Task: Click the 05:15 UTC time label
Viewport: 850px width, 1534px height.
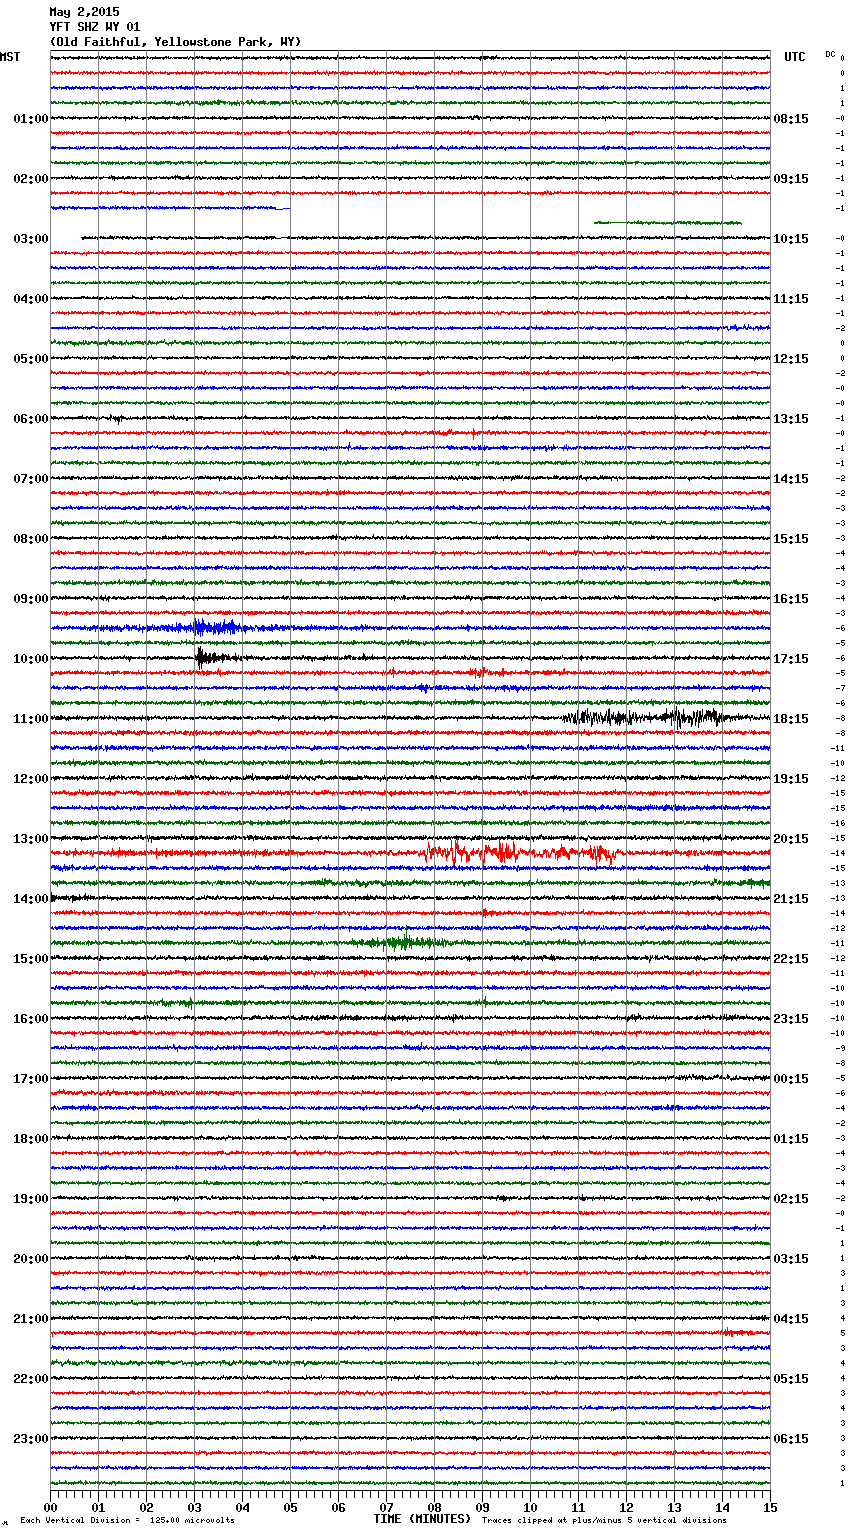Action: tap(791, 1379)
